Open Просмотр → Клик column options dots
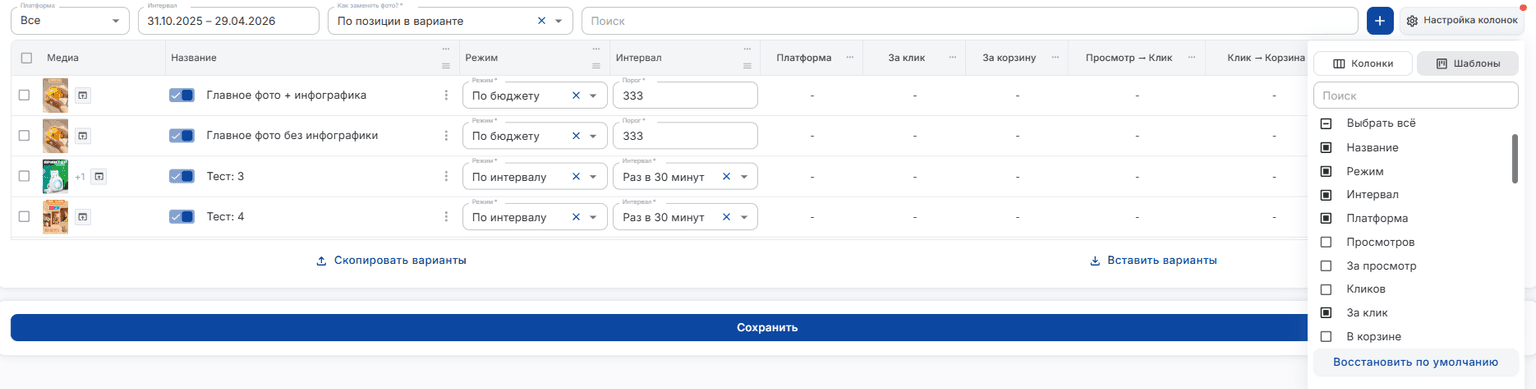The width and height of the screenshot is (1536, 389). [1192, 58]
